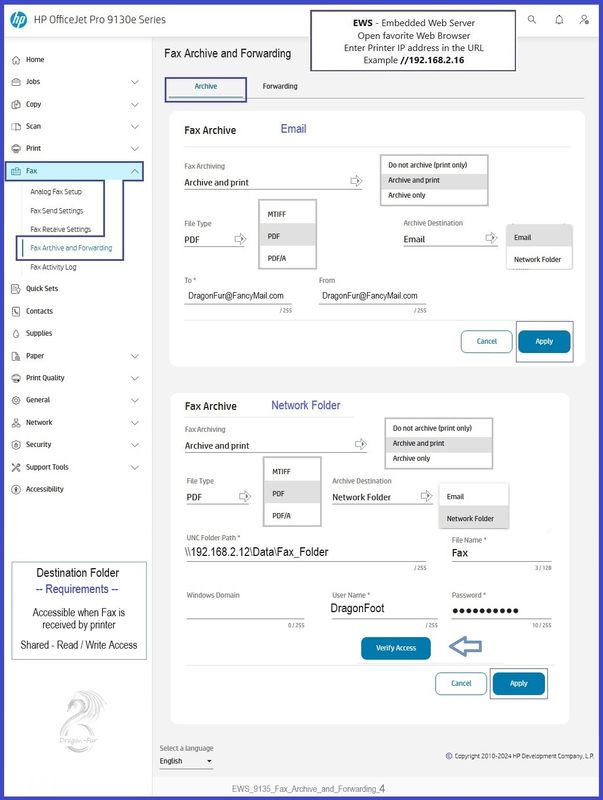This screenshot has width=603, height=800.
Task: Switch to the Forwarding tab
Action: click(x=280, y=87)
